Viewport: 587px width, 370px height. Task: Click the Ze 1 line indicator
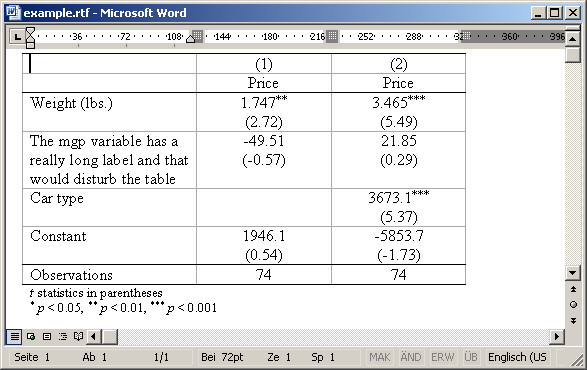pos(279,357)
